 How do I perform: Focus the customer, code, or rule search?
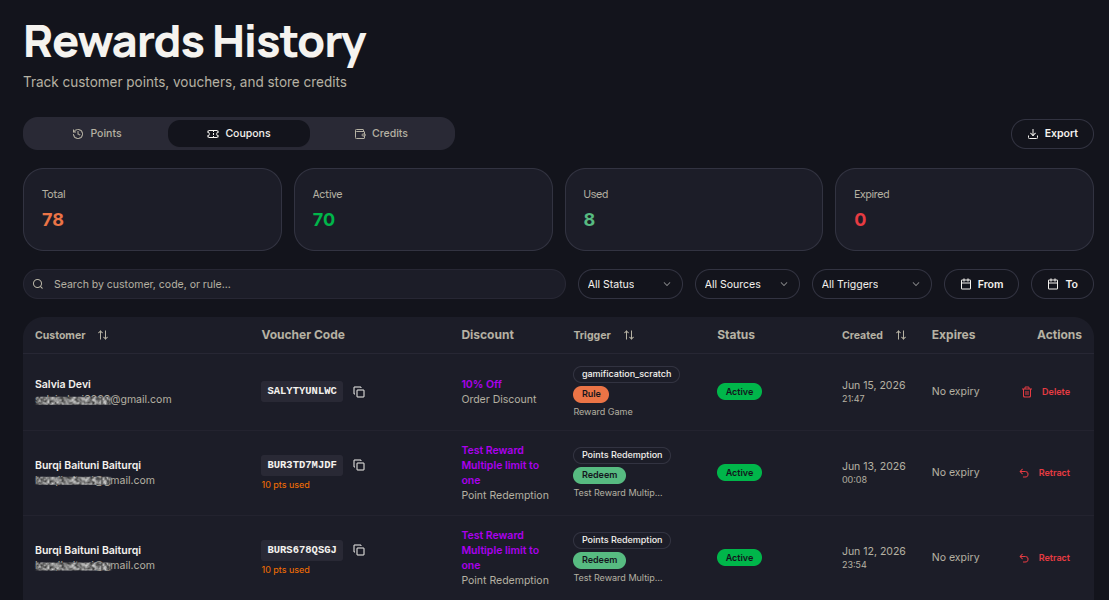coord(294,284)
